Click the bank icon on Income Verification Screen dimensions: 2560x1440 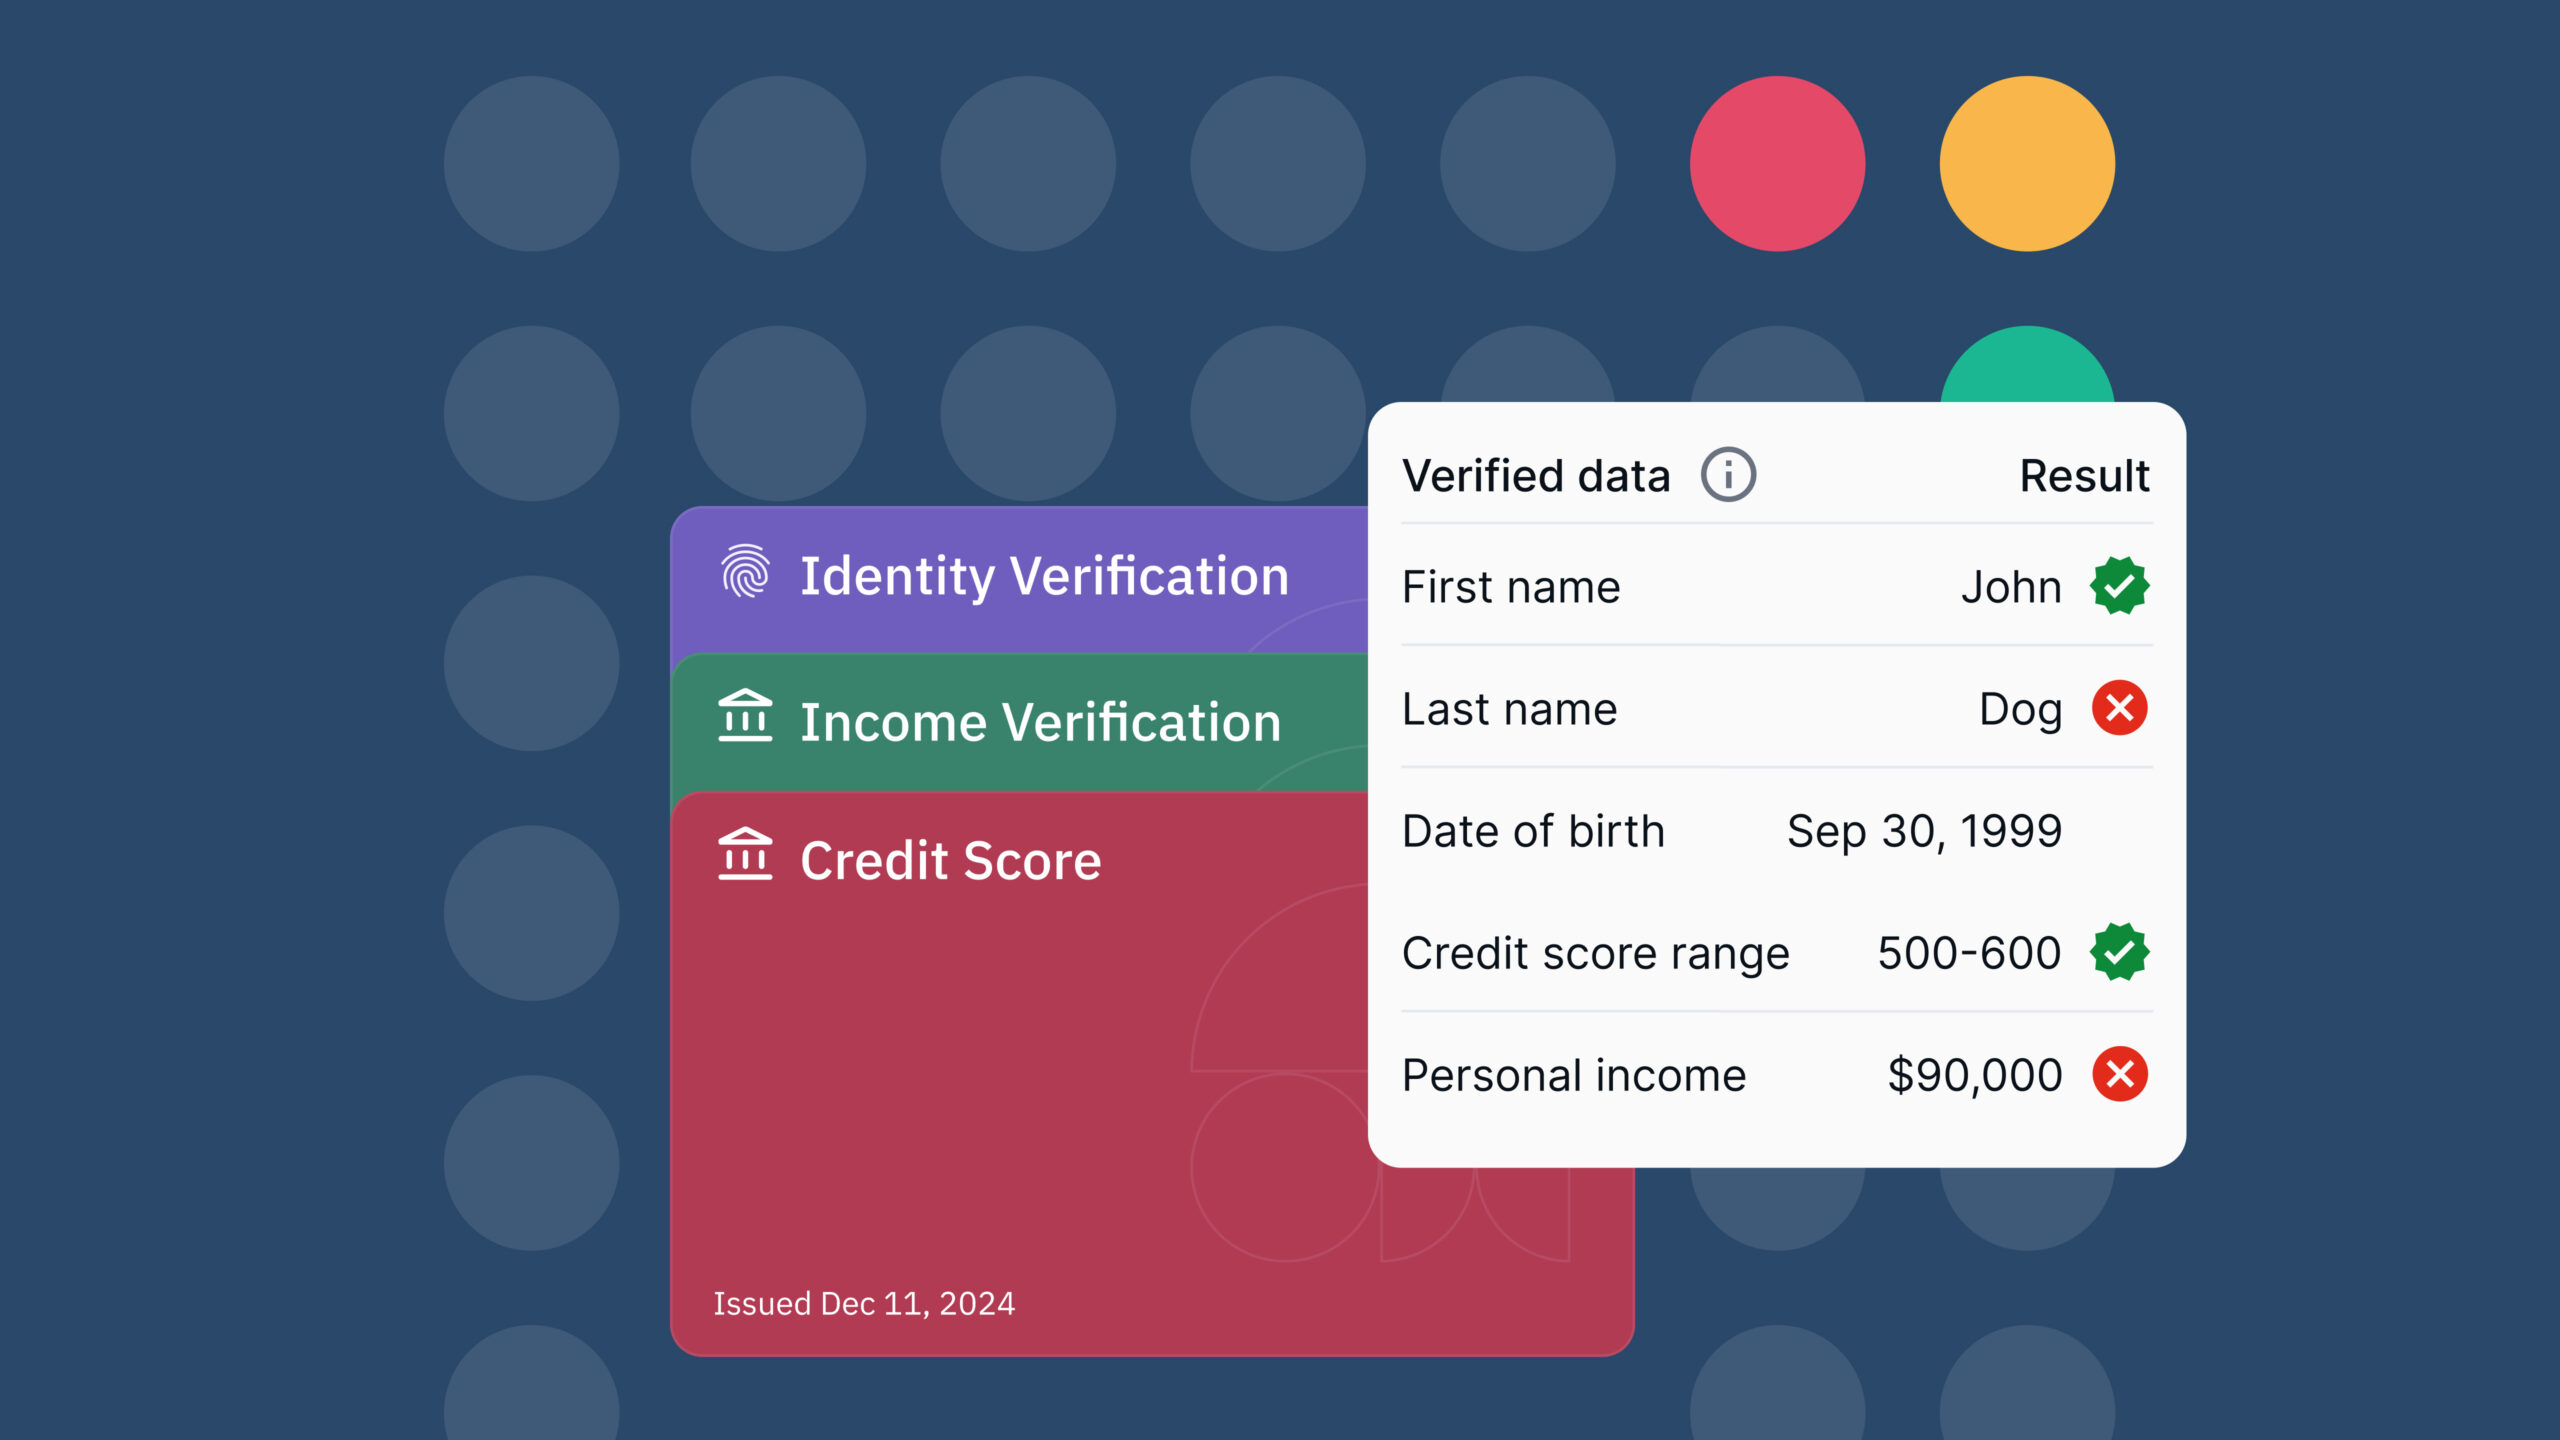pos(745,715)
